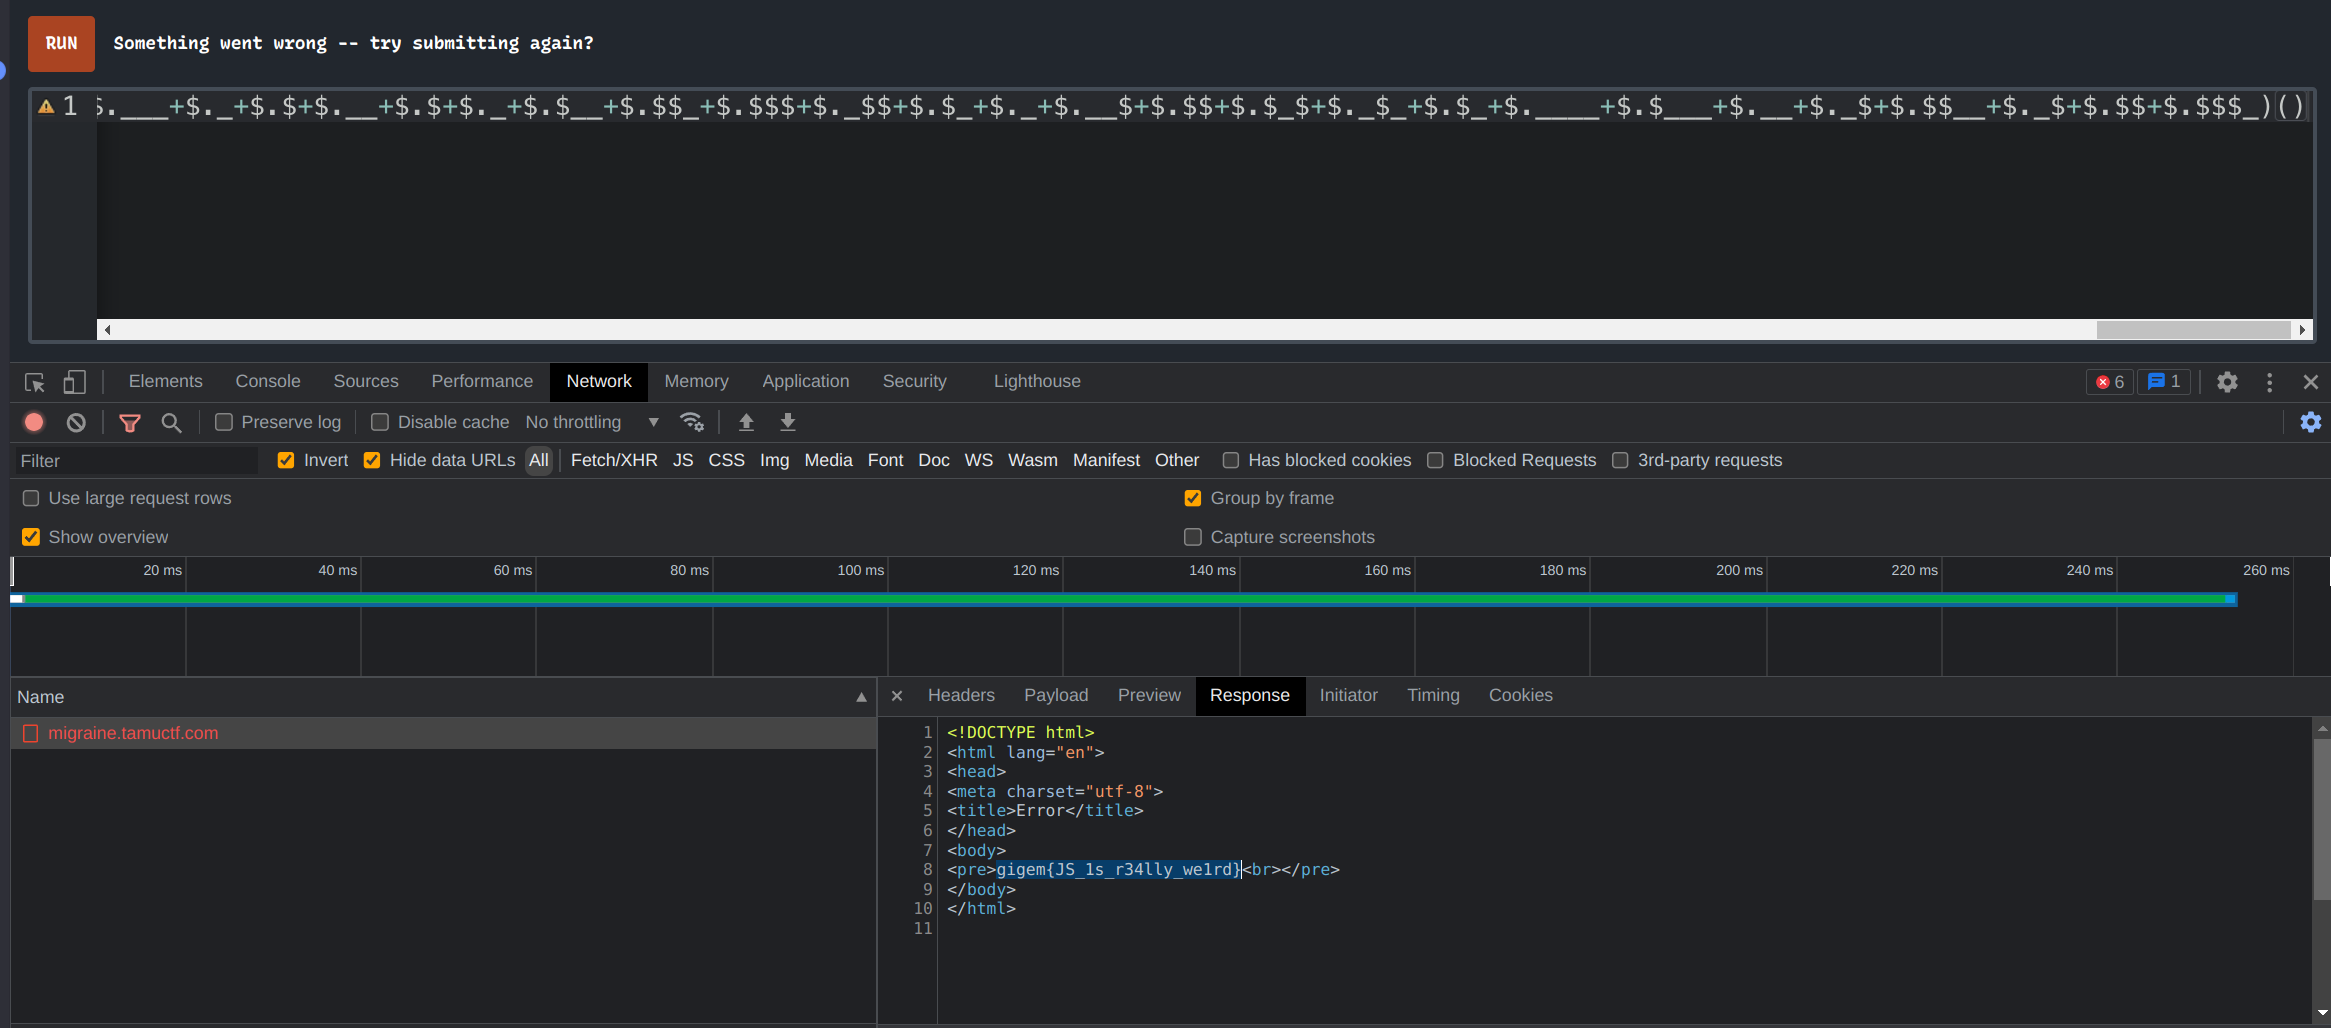Select migraine.tamuctf.com request row
The height and width of the screenshot is (1028, 2331).
click(x=443, y=733)
